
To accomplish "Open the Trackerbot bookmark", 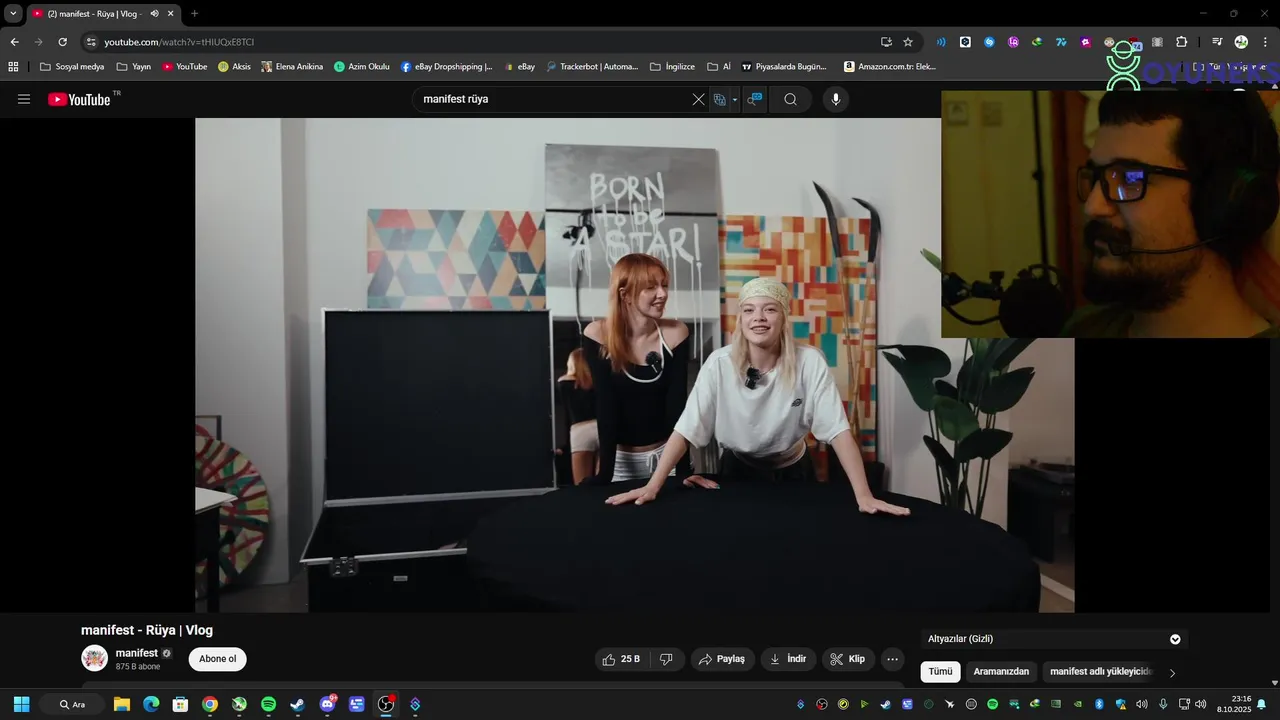I will [591, 67].
